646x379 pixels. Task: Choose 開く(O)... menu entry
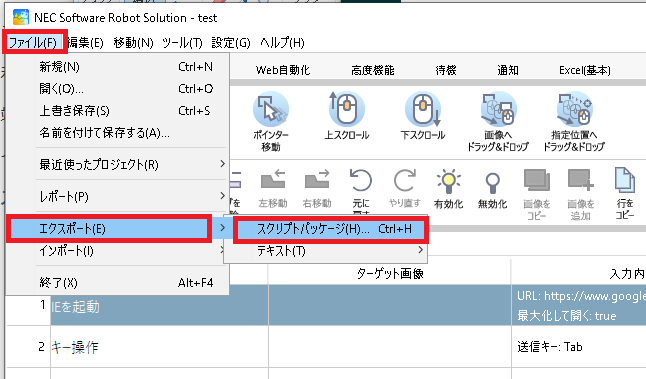[x=117, y=89]
